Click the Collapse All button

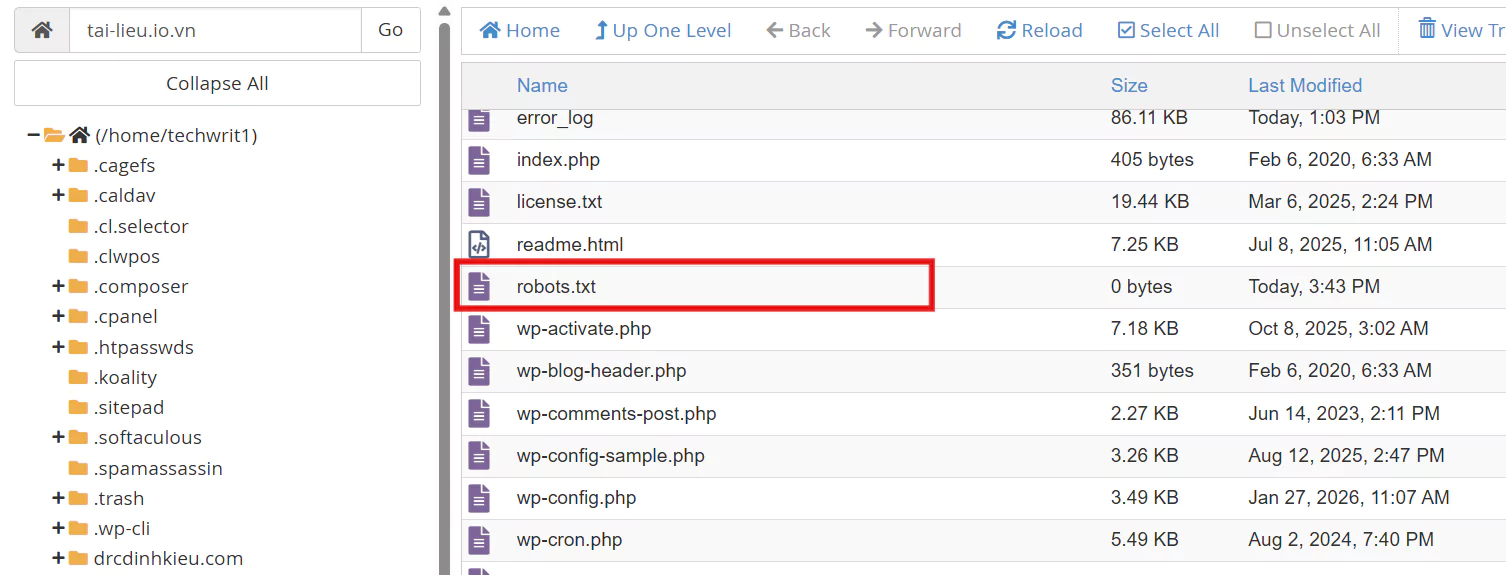(217, 83)
